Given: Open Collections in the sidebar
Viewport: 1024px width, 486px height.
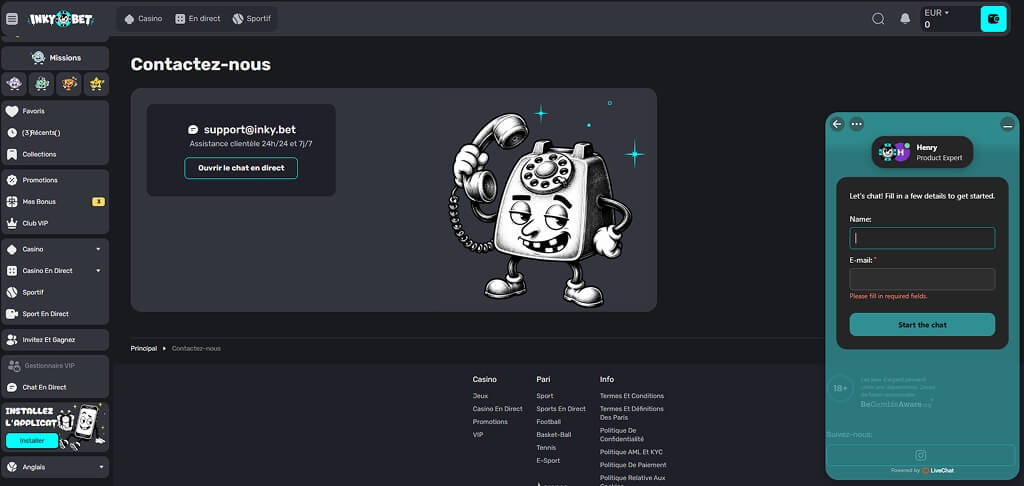Looking at the screenshot, I should [x=55, y=154].
